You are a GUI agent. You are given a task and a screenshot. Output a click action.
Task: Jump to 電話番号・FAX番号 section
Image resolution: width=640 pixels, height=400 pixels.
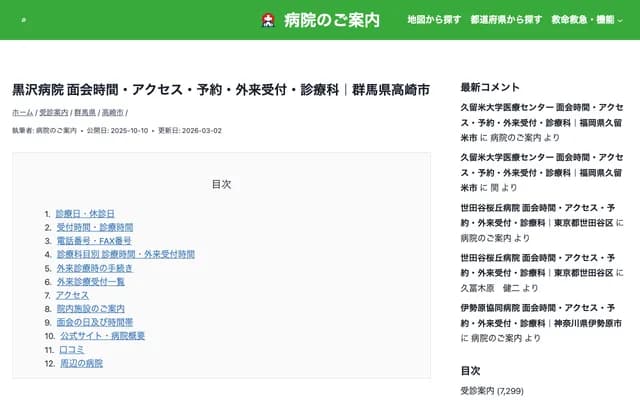click(94, 241)
